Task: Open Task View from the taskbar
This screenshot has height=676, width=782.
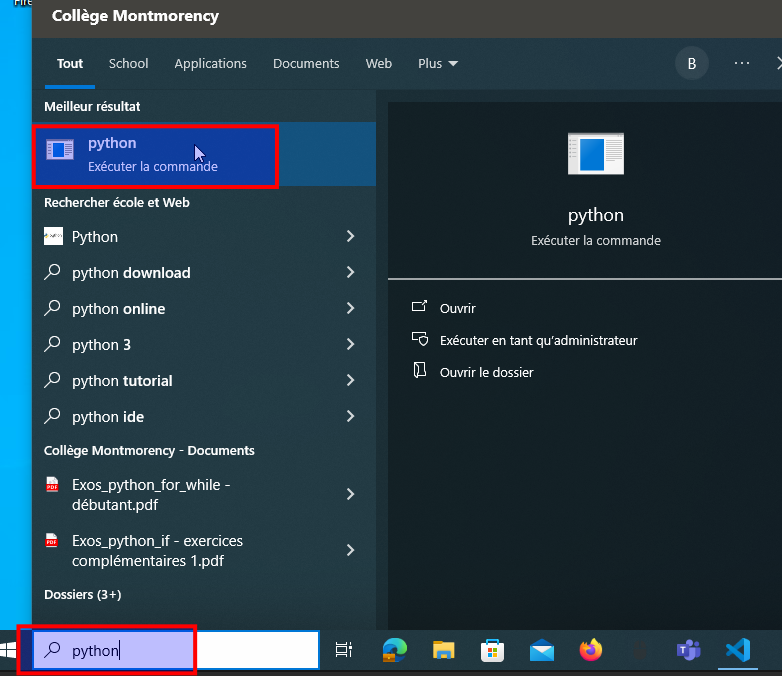Action: (344, 650)
